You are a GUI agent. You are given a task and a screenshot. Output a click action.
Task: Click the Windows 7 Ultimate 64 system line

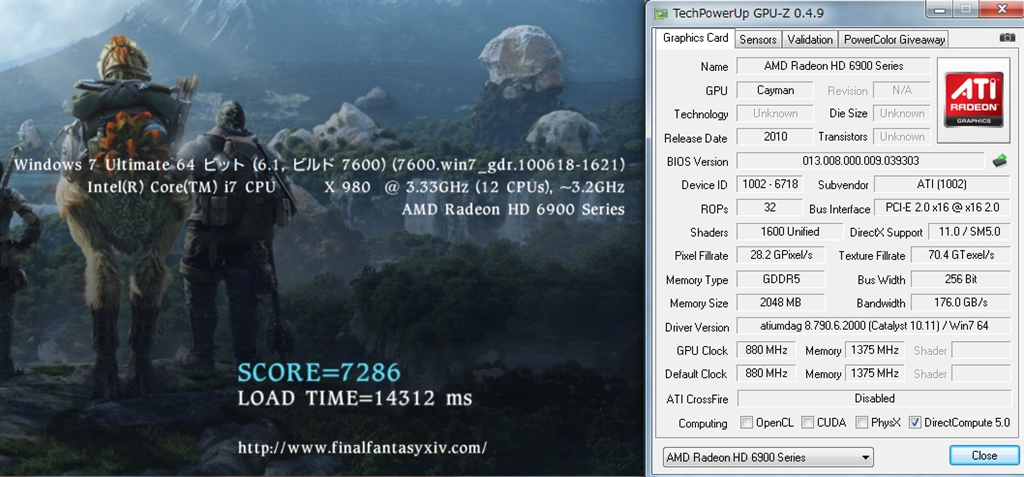point(319,164)
